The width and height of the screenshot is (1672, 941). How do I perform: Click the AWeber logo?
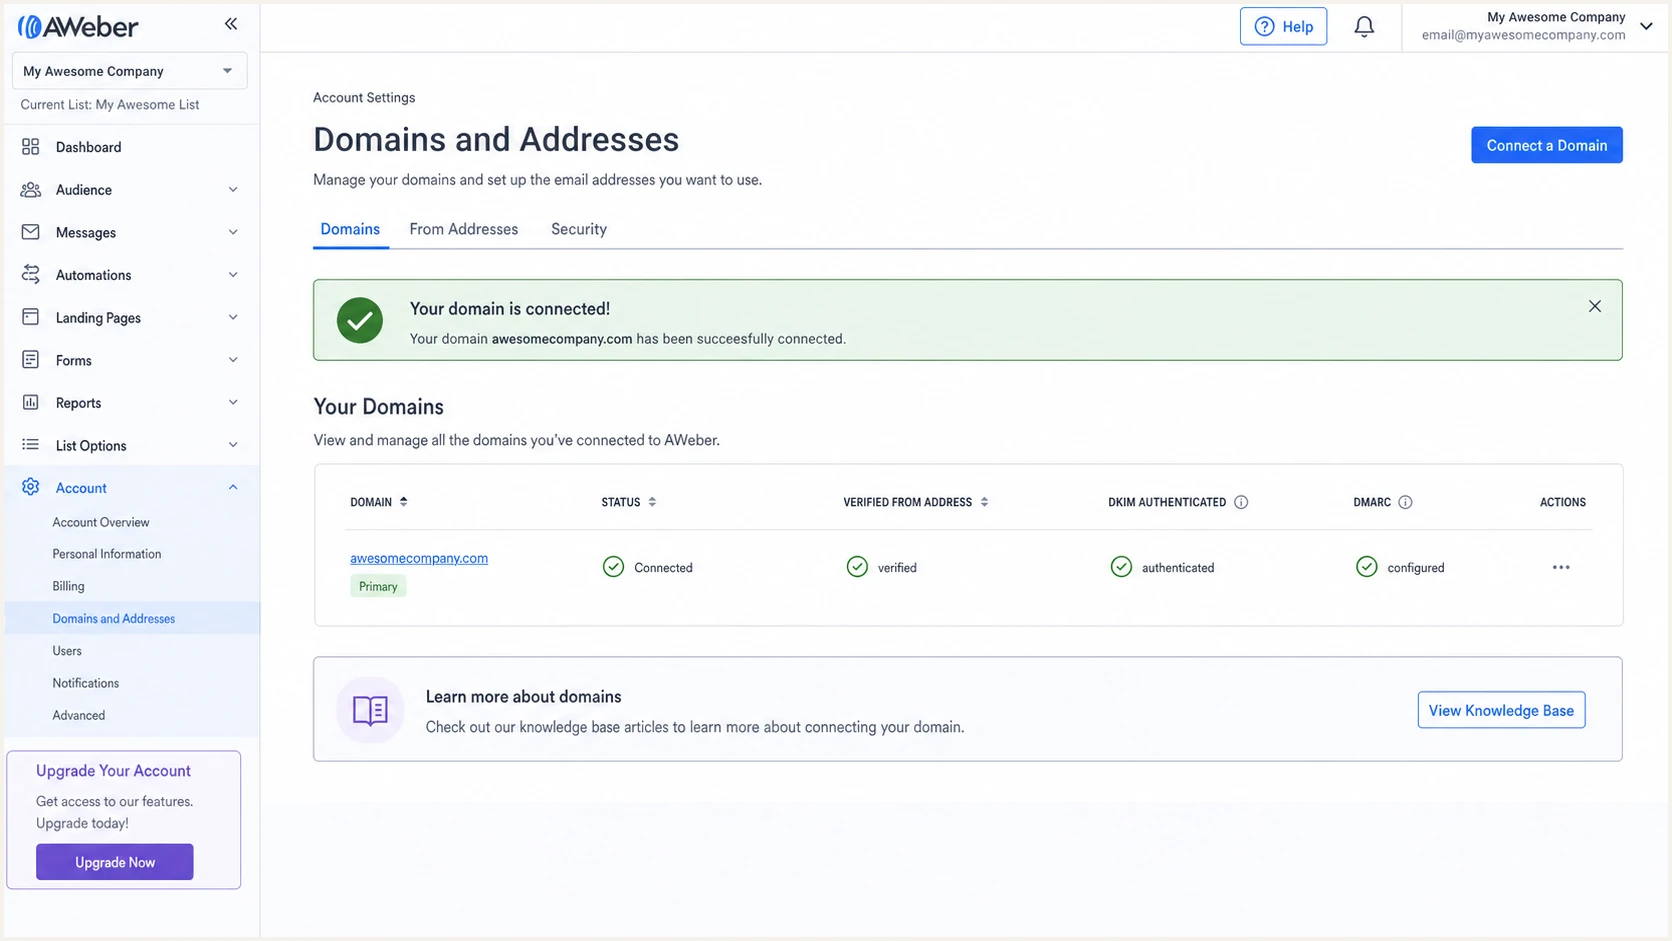[78, 26]
